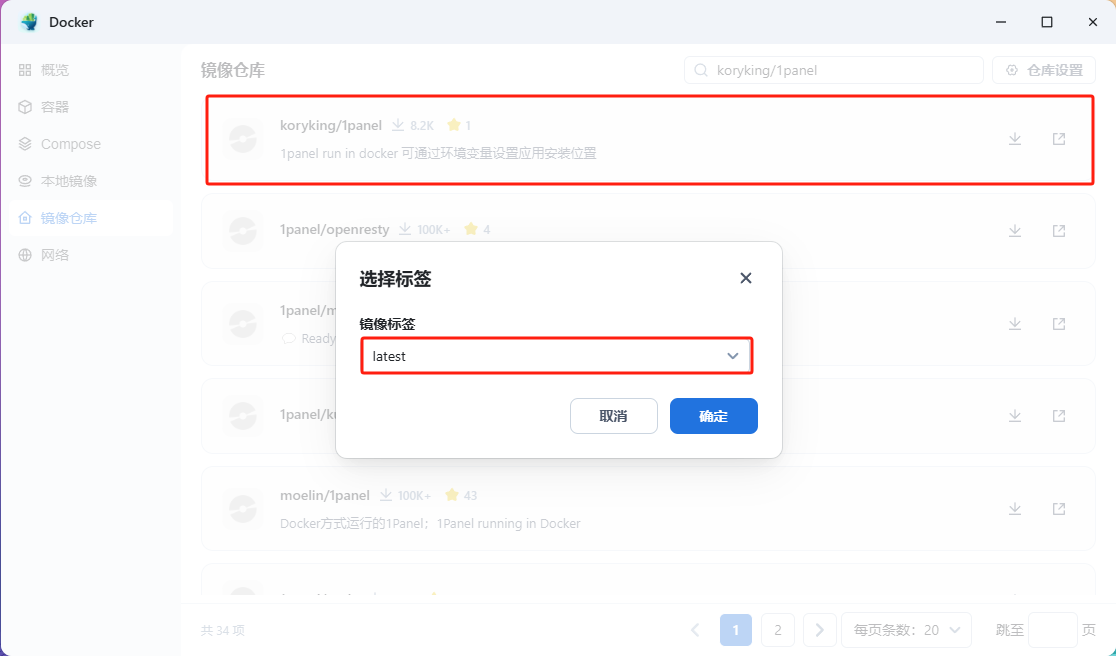1116x656 pixels.
Task: Click 取消 to cancel tag selection
Action: click(614, 416)
